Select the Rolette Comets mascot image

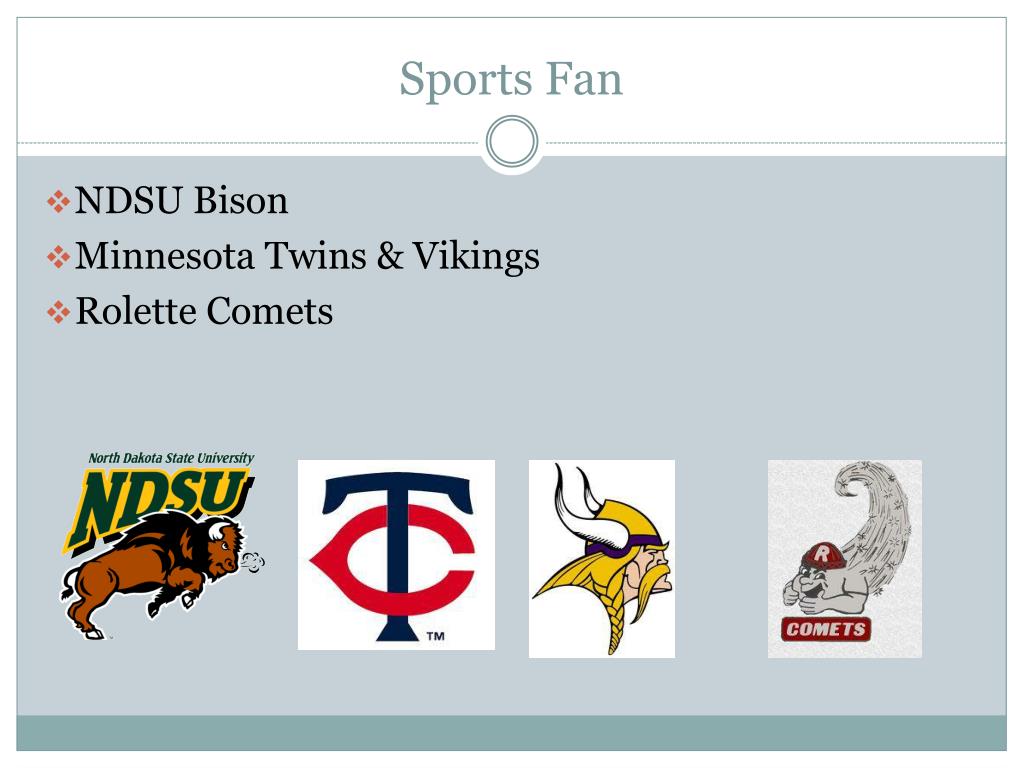pos(844,558)
